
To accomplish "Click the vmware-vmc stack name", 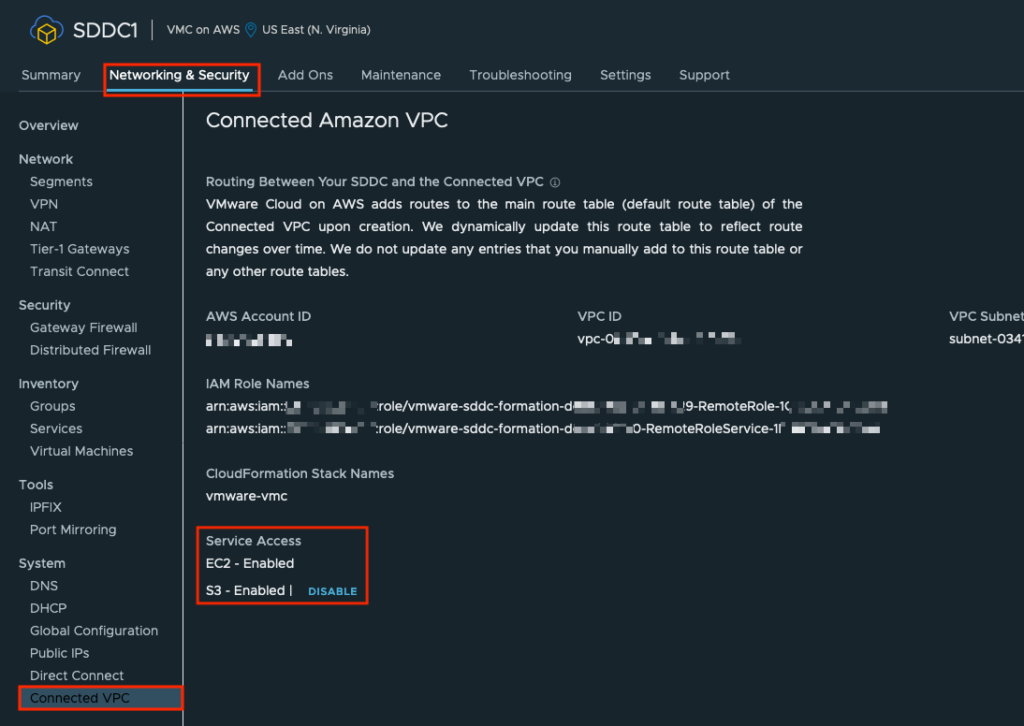I will click(x=247, y=496).
